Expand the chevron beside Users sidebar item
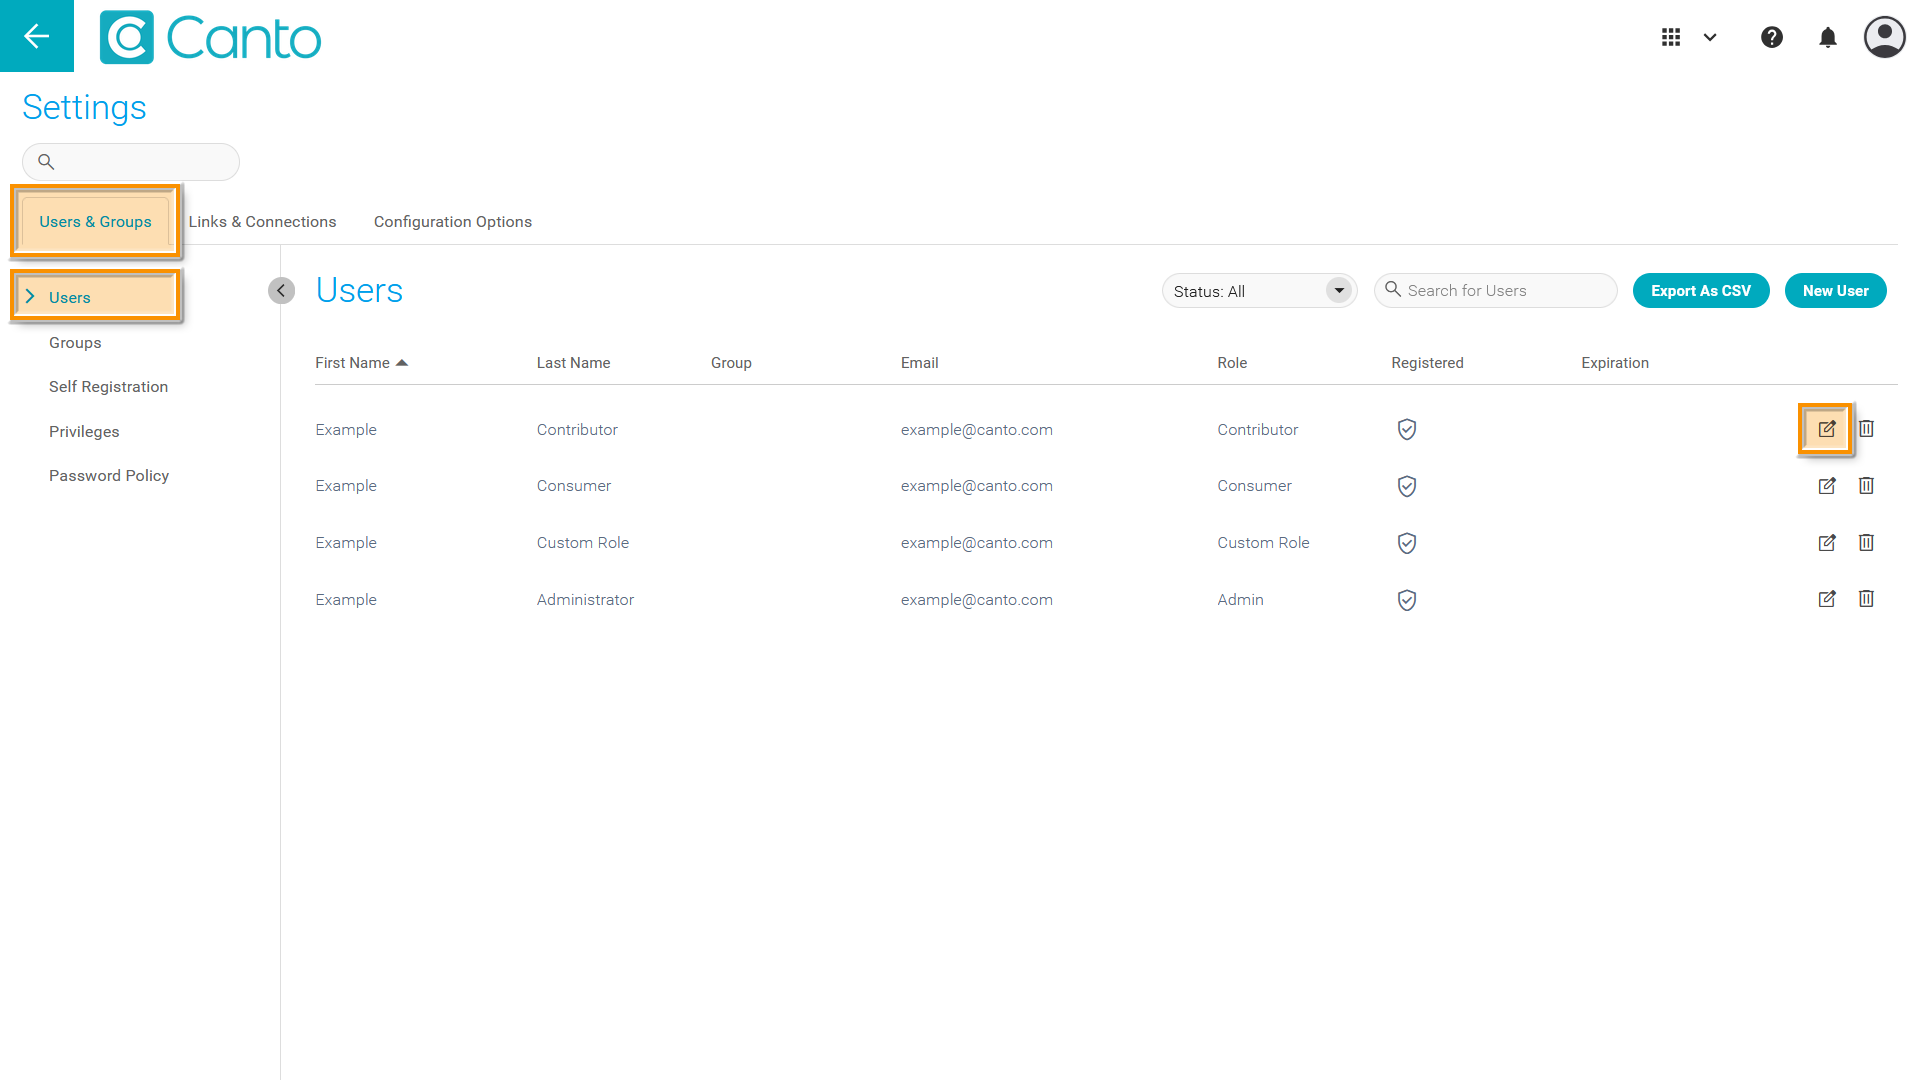The image size is (1920, 1080). (x=30, y=297)
